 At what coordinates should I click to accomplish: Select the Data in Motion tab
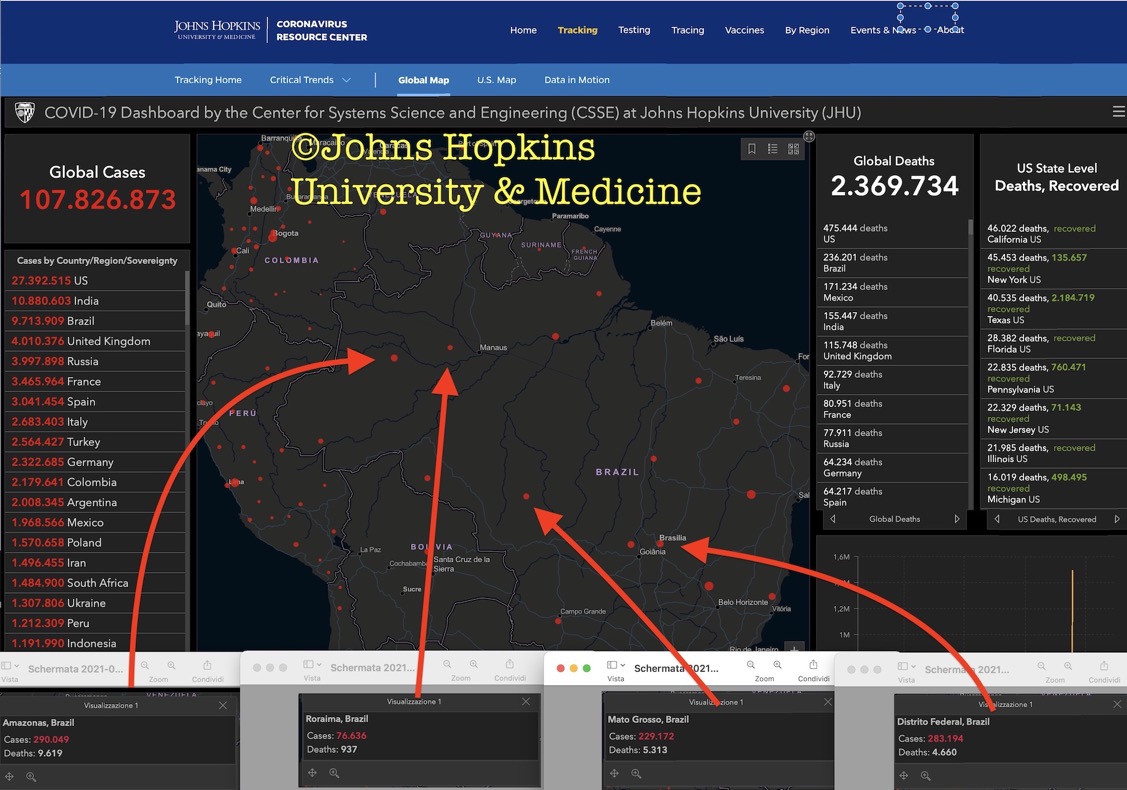[577, 80]
